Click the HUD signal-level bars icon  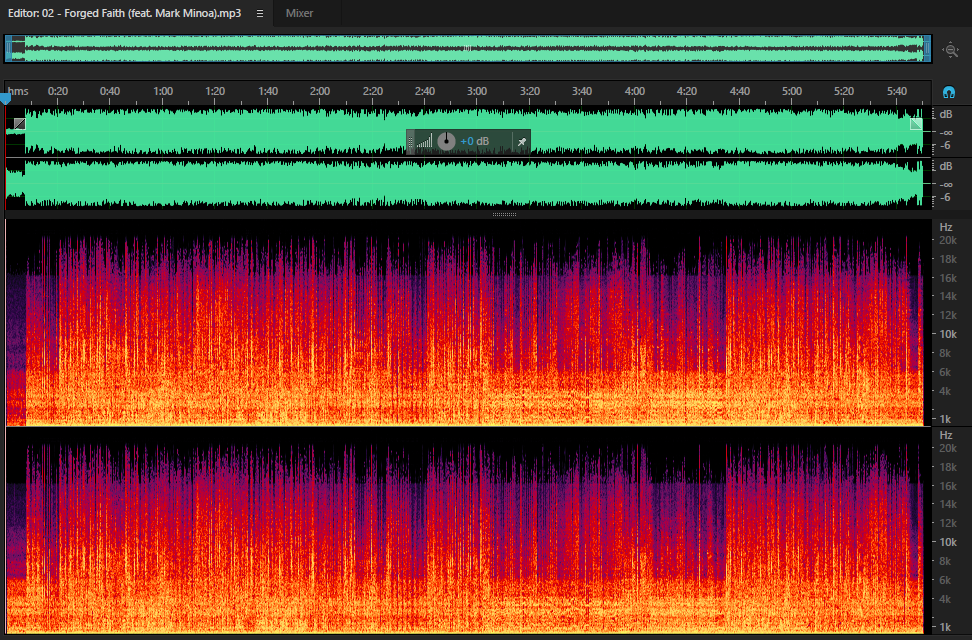click(425, 142)
